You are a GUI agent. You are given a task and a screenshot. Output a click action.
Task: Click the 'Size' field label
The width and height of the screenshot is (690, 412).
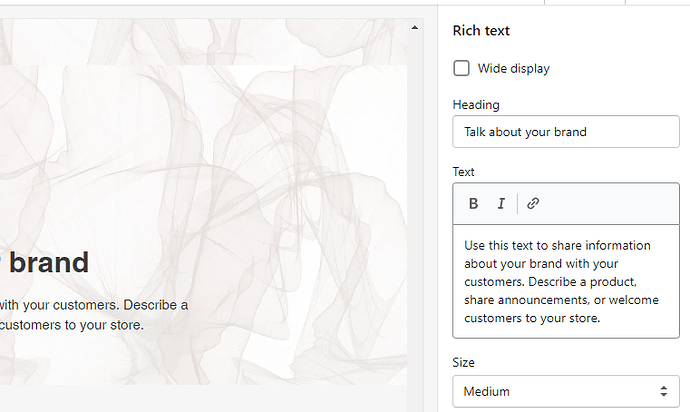463,362
